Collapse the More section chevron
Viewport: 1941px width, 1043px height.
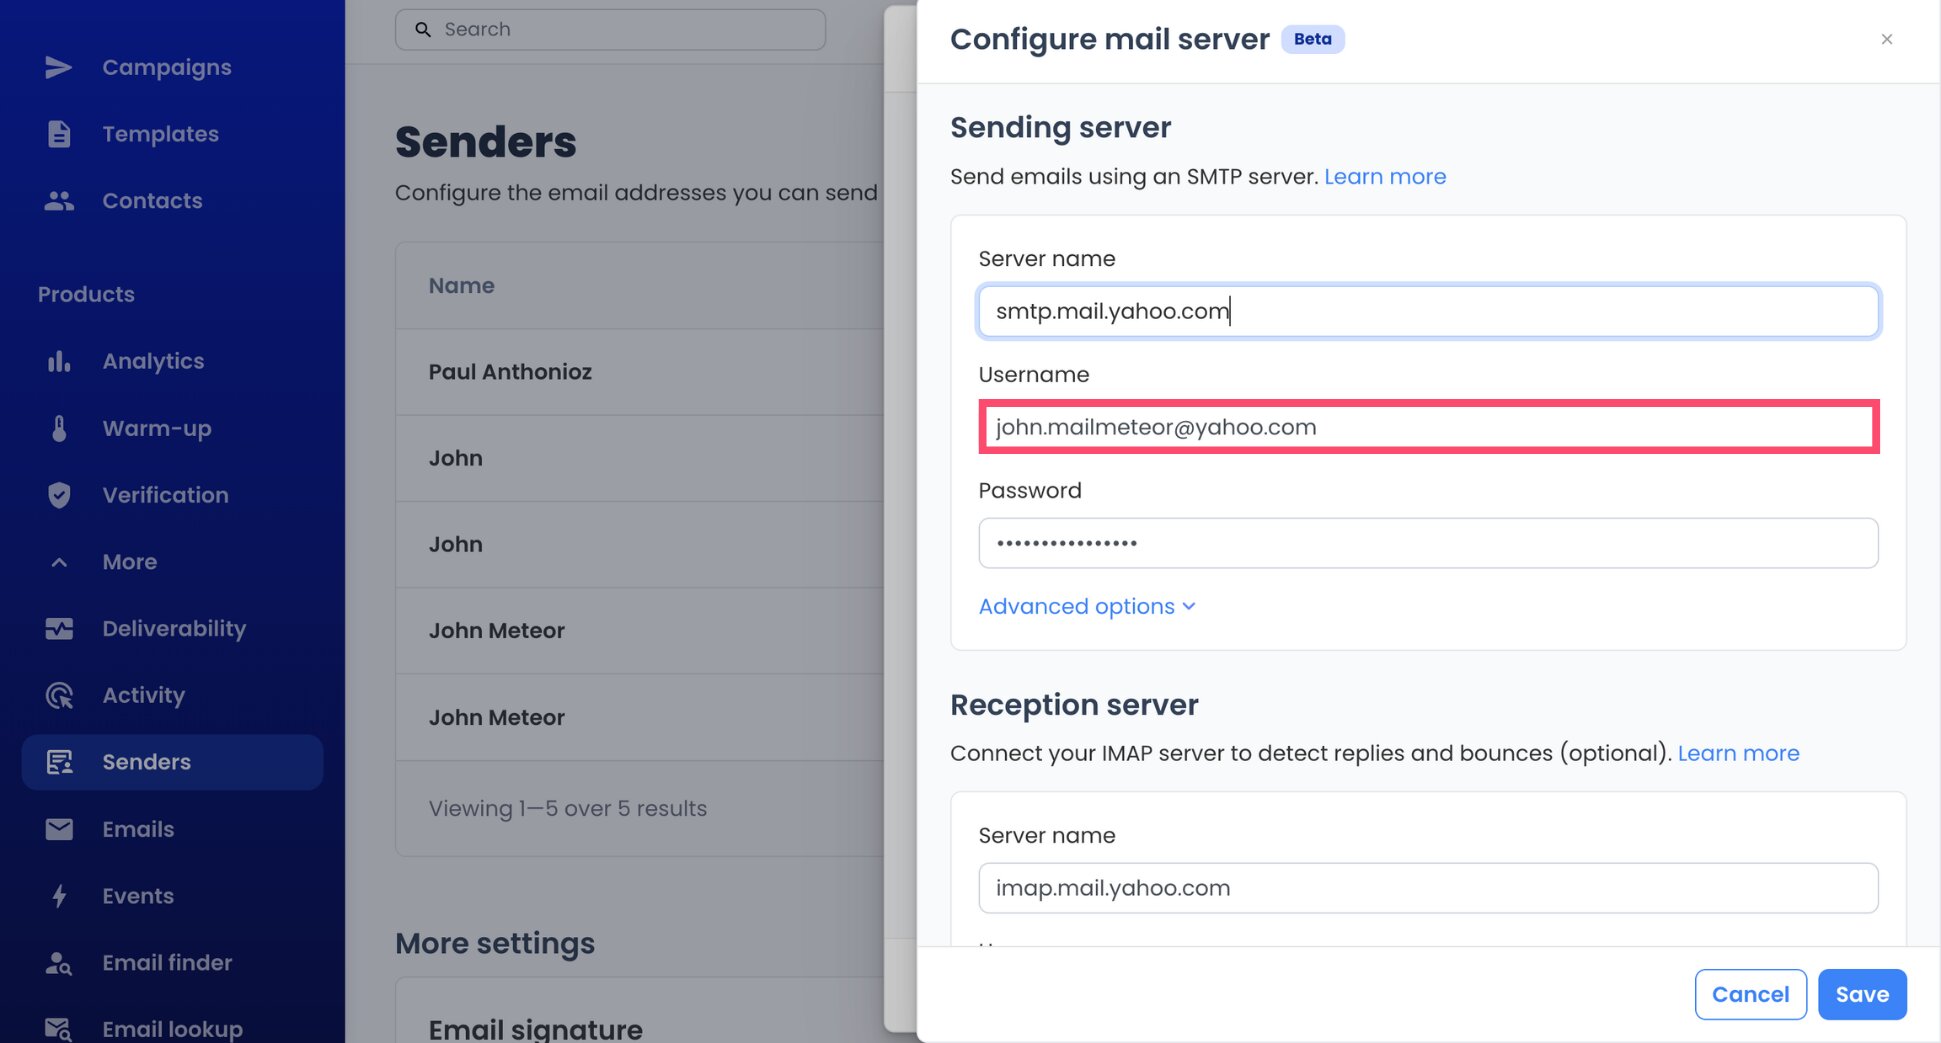(x=59, y=562)
